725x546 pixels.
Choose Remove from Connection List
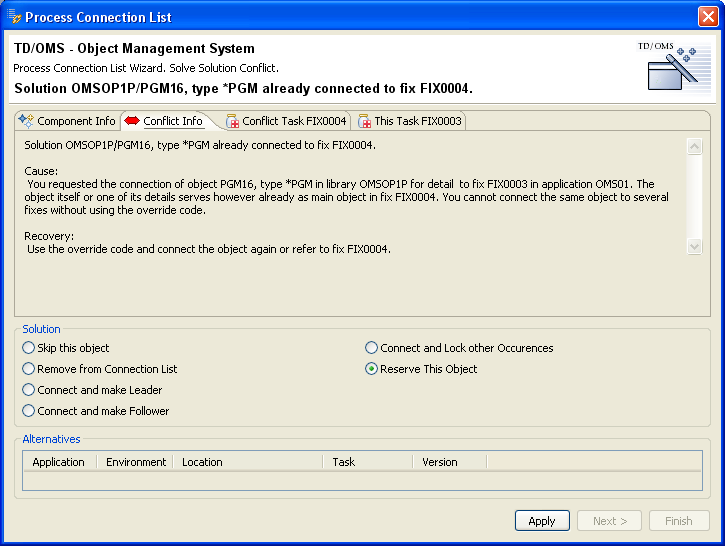click(x=29, y=369)
